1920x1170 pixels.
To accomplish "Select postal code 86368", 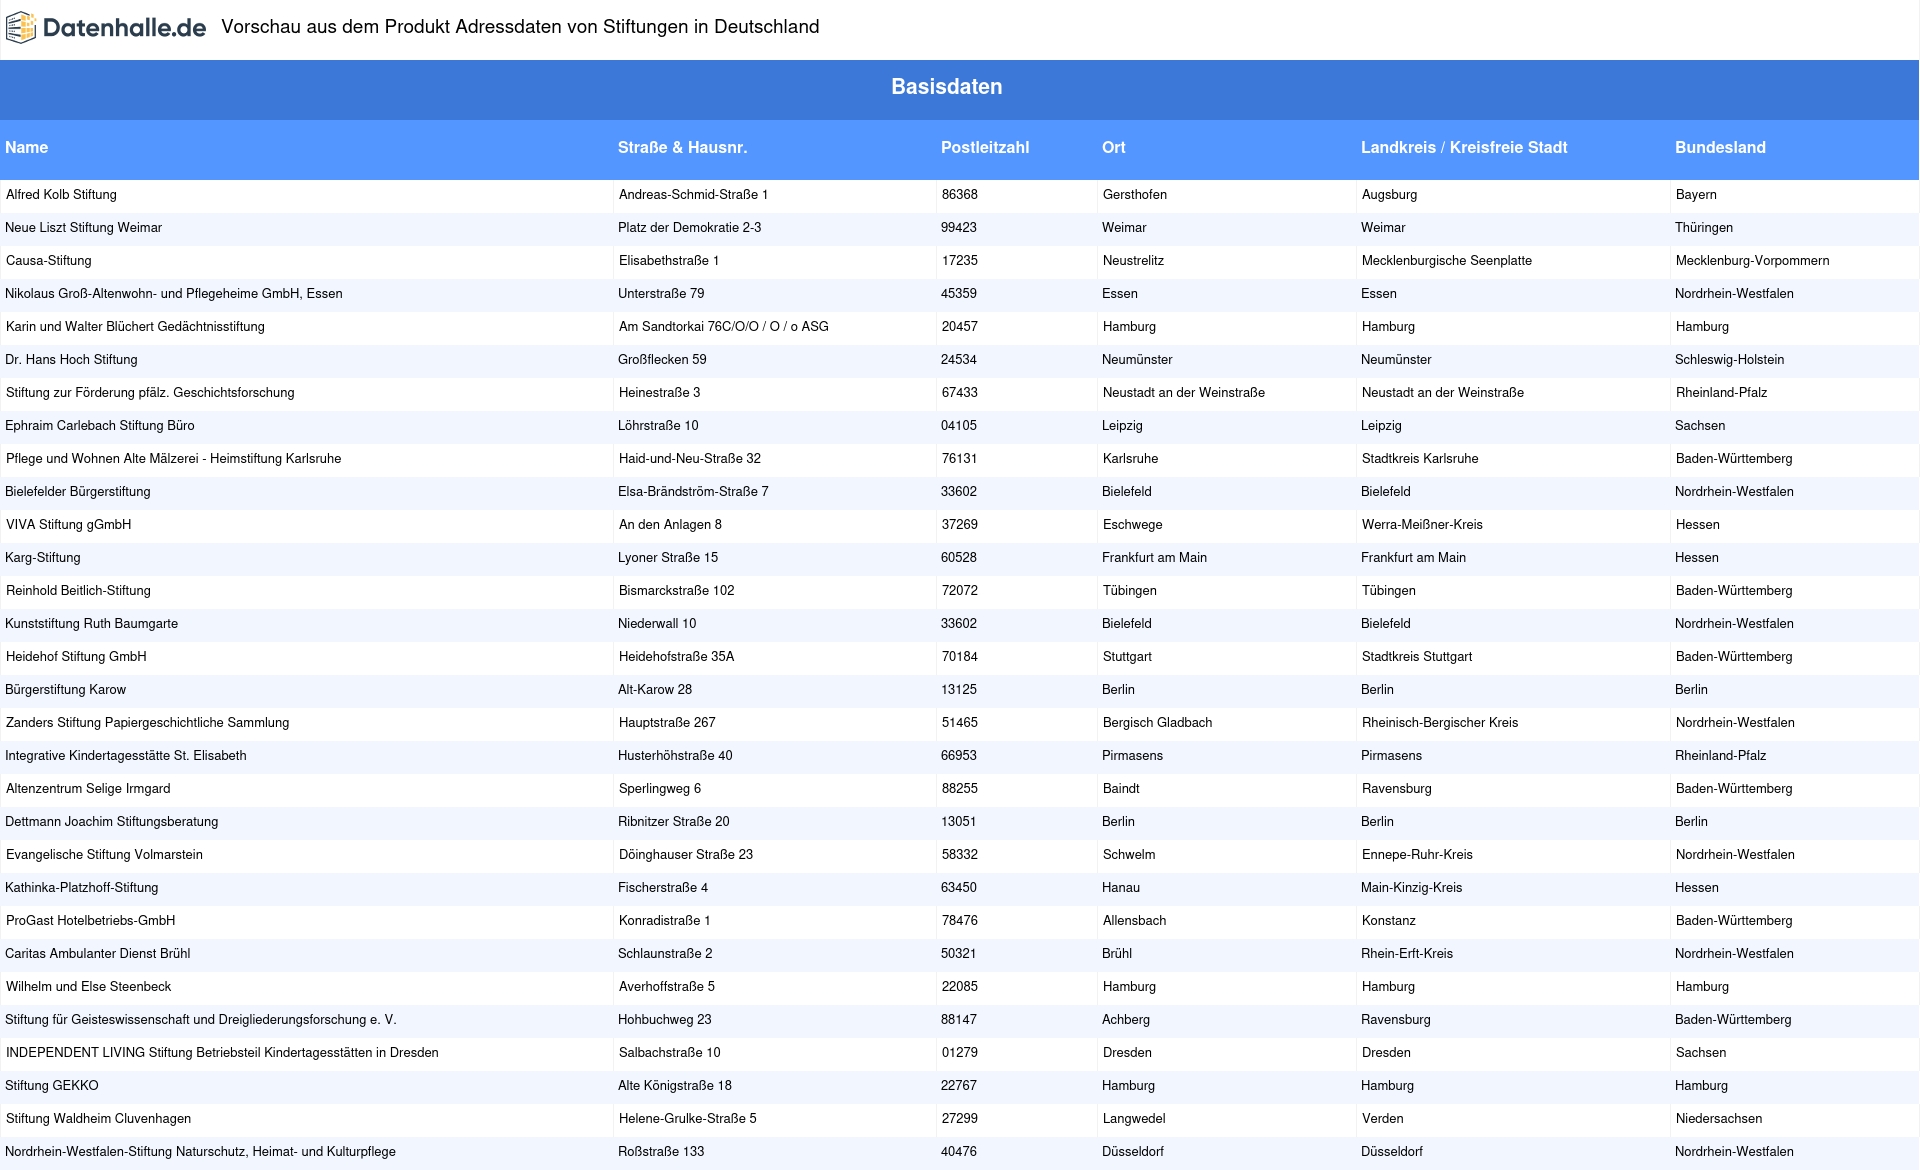I will coord(960,195).
